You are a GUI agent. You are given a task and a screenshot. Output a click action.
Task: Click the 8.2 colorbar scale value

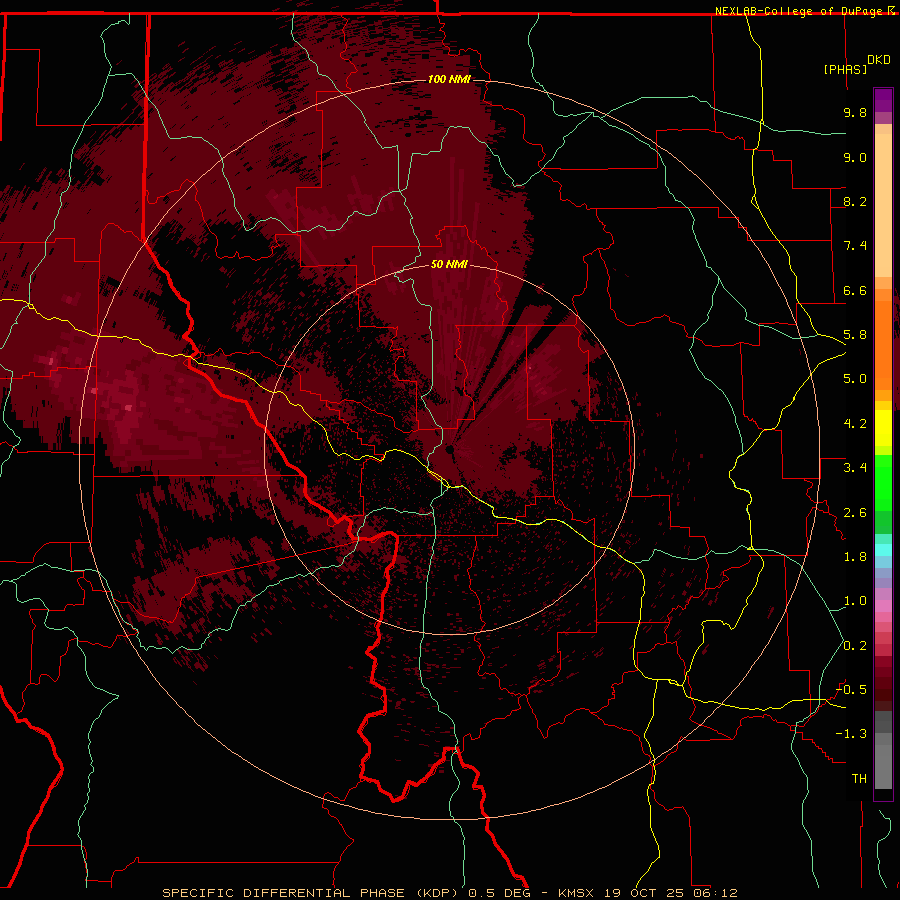point(855,201)
